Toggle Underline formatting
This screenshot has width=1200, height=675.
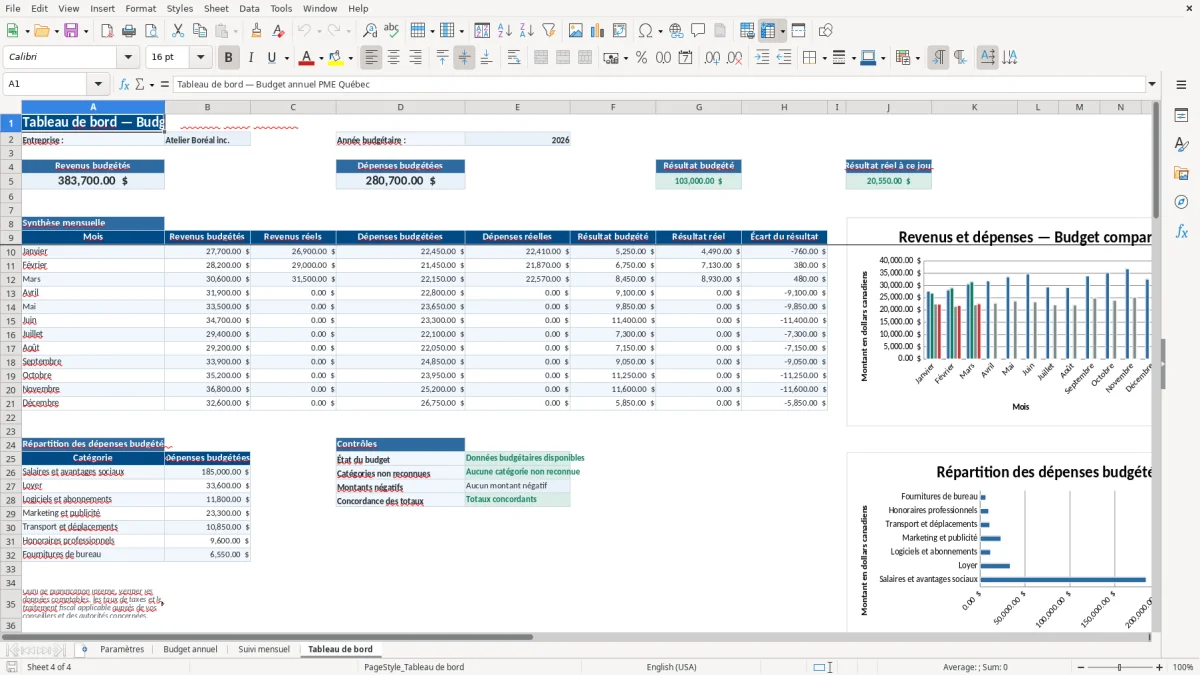pyautogui.click(x=271, y=58)
